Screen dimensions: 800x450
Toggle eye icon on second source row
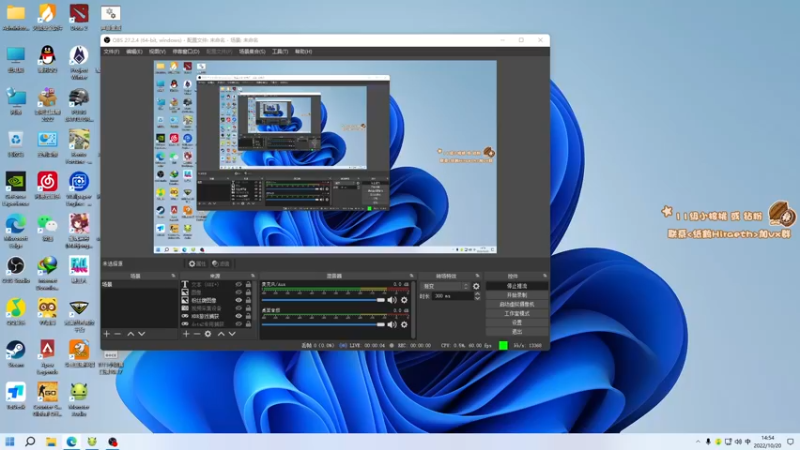point(238,292)
